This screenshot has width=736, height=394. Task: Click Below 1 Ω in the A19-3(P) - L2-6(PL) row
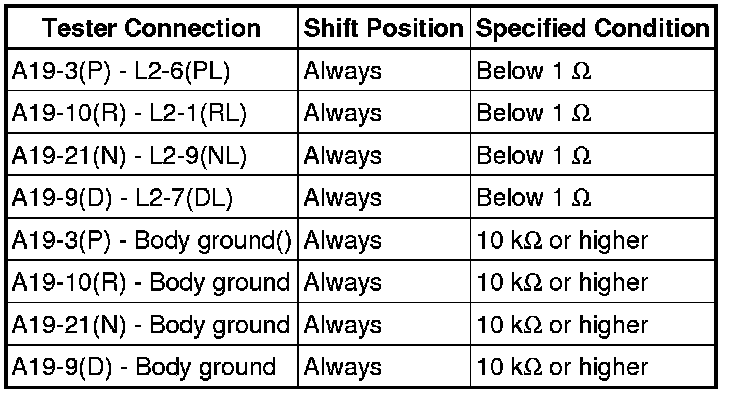(534, 71)
